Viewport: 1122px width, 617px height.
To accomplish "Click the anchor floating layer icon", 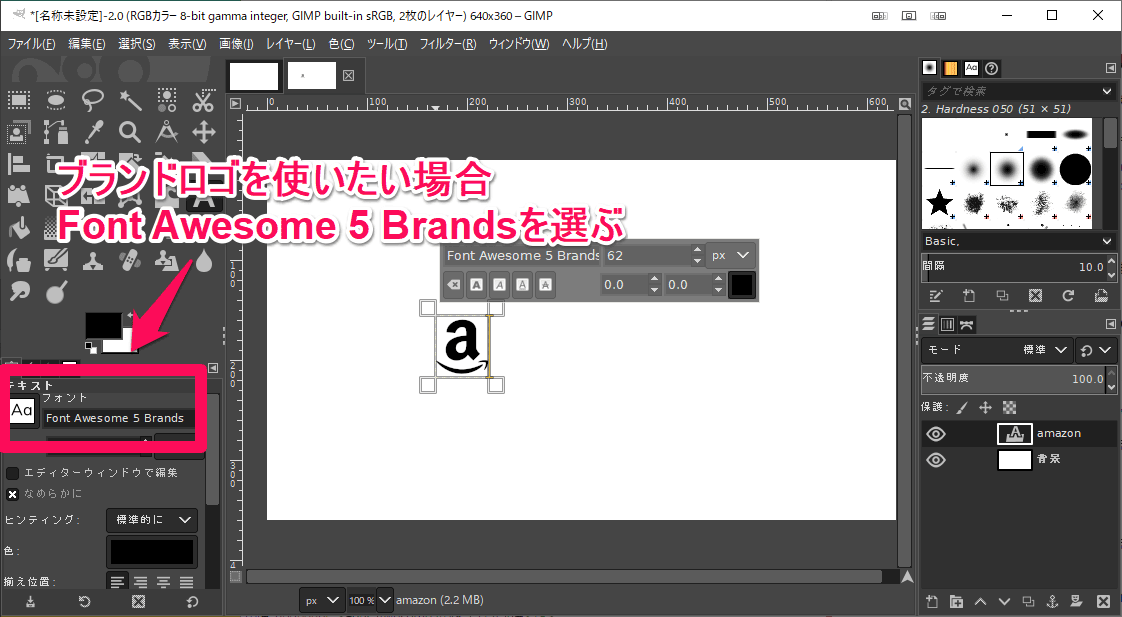I will (1053, 601).
